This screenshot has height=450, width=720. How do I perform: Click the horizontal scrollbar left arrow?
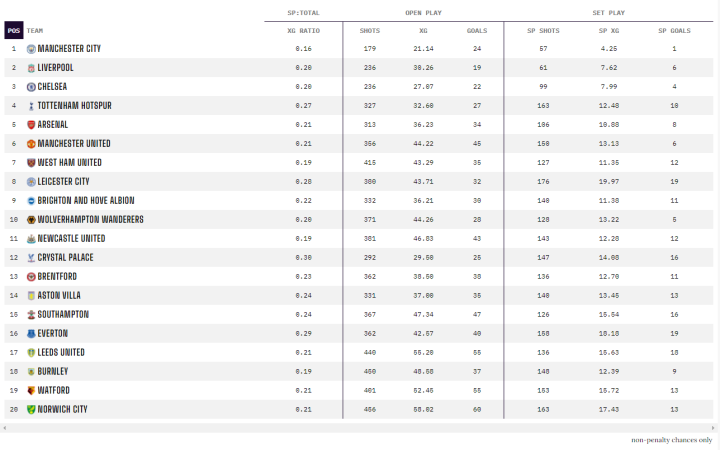pyautogui.click(x=5, y=427)
